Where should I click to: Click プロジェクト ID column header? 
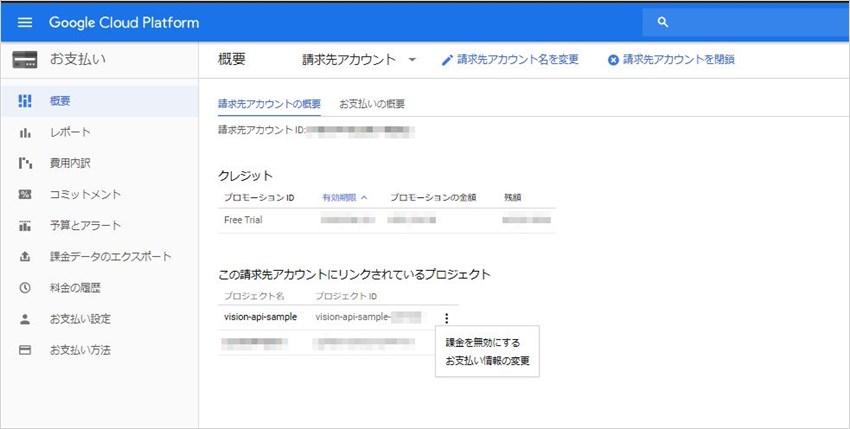pyautogui.click(x=346, y=297)
